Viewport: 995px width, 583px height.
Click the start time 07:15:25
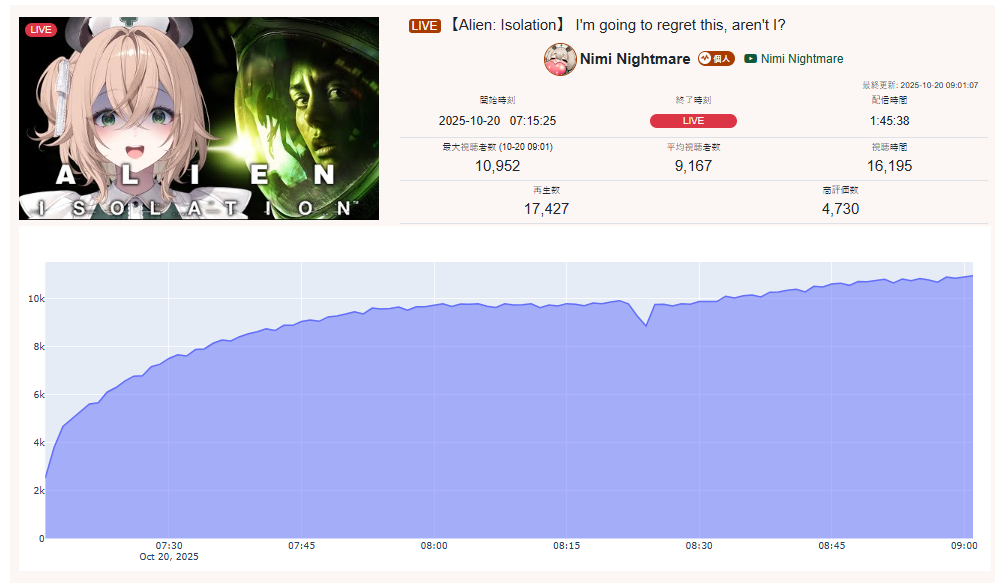[x=532, y=121]
